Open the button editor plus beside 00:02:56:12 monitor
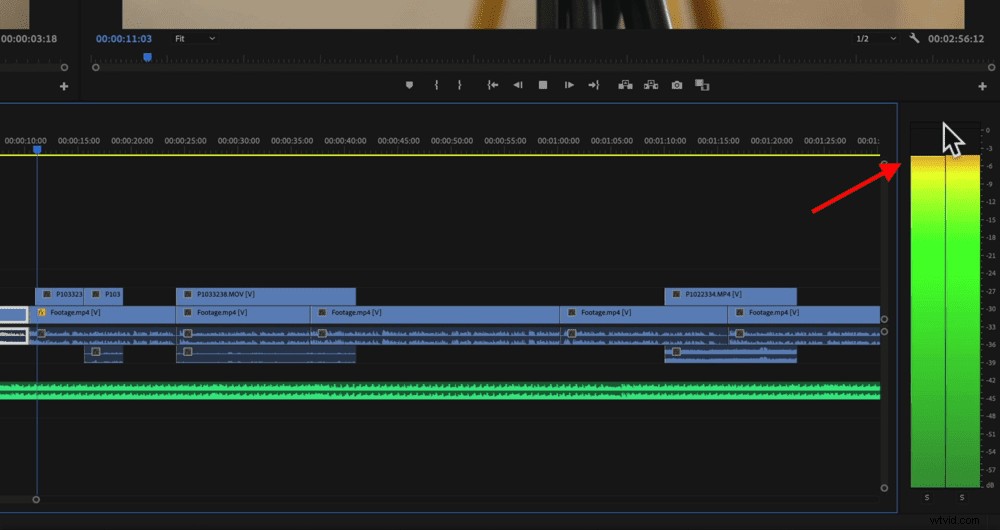 [982, 86]
